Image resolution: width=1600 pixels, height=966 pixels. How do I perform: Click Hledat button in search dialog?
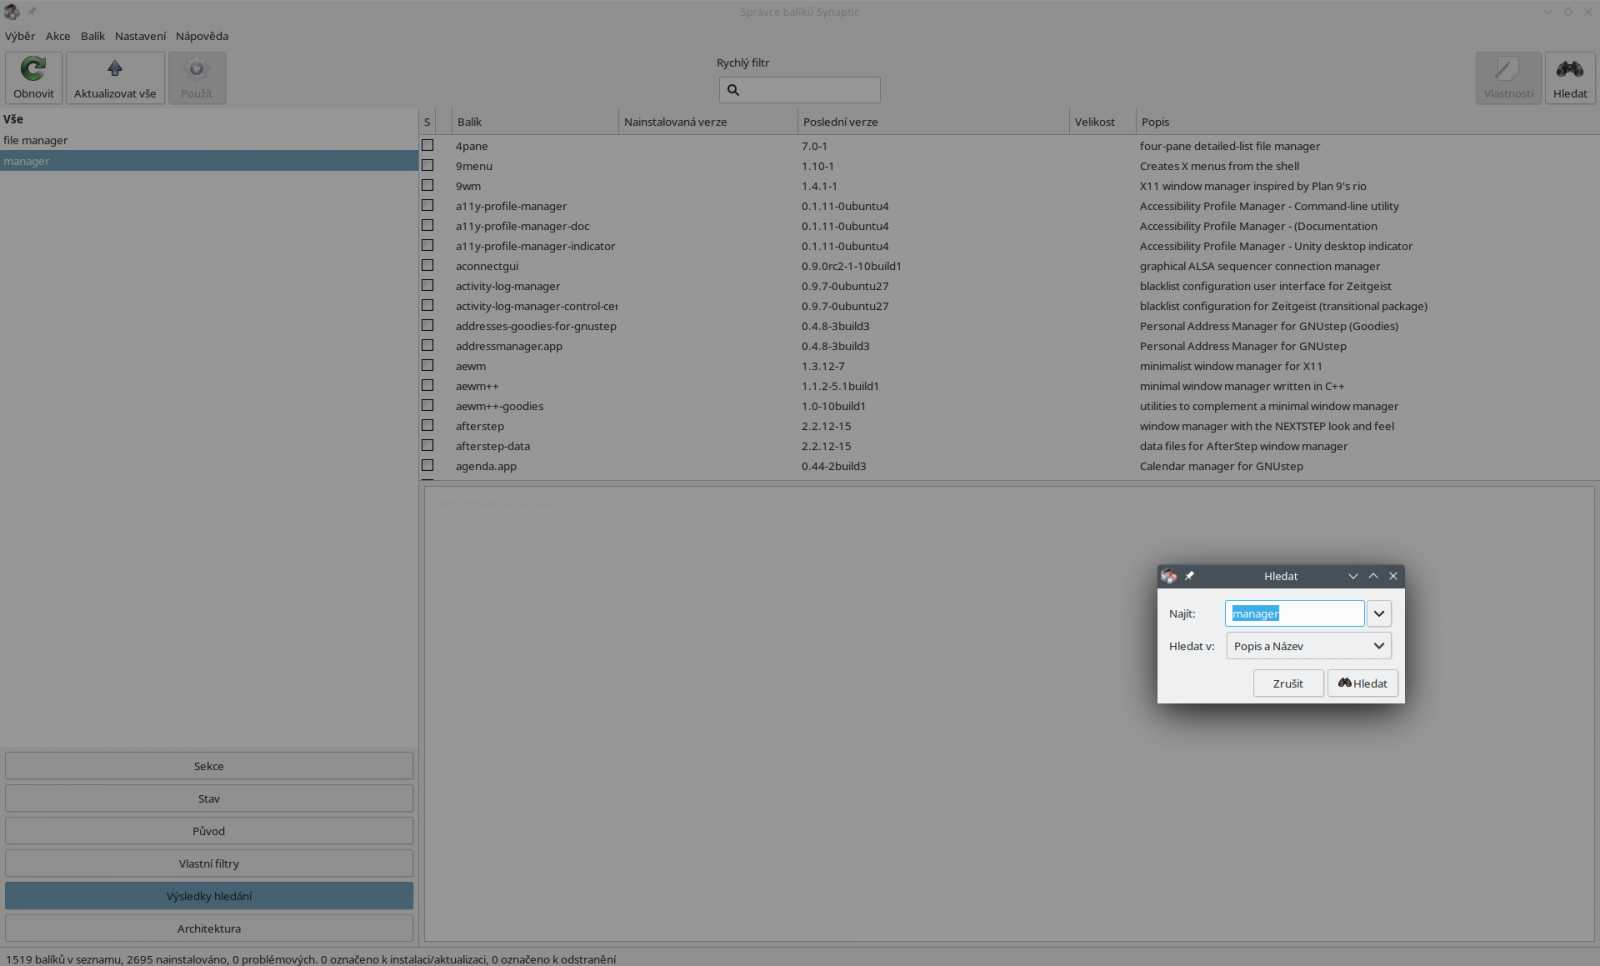point(1363,683)
